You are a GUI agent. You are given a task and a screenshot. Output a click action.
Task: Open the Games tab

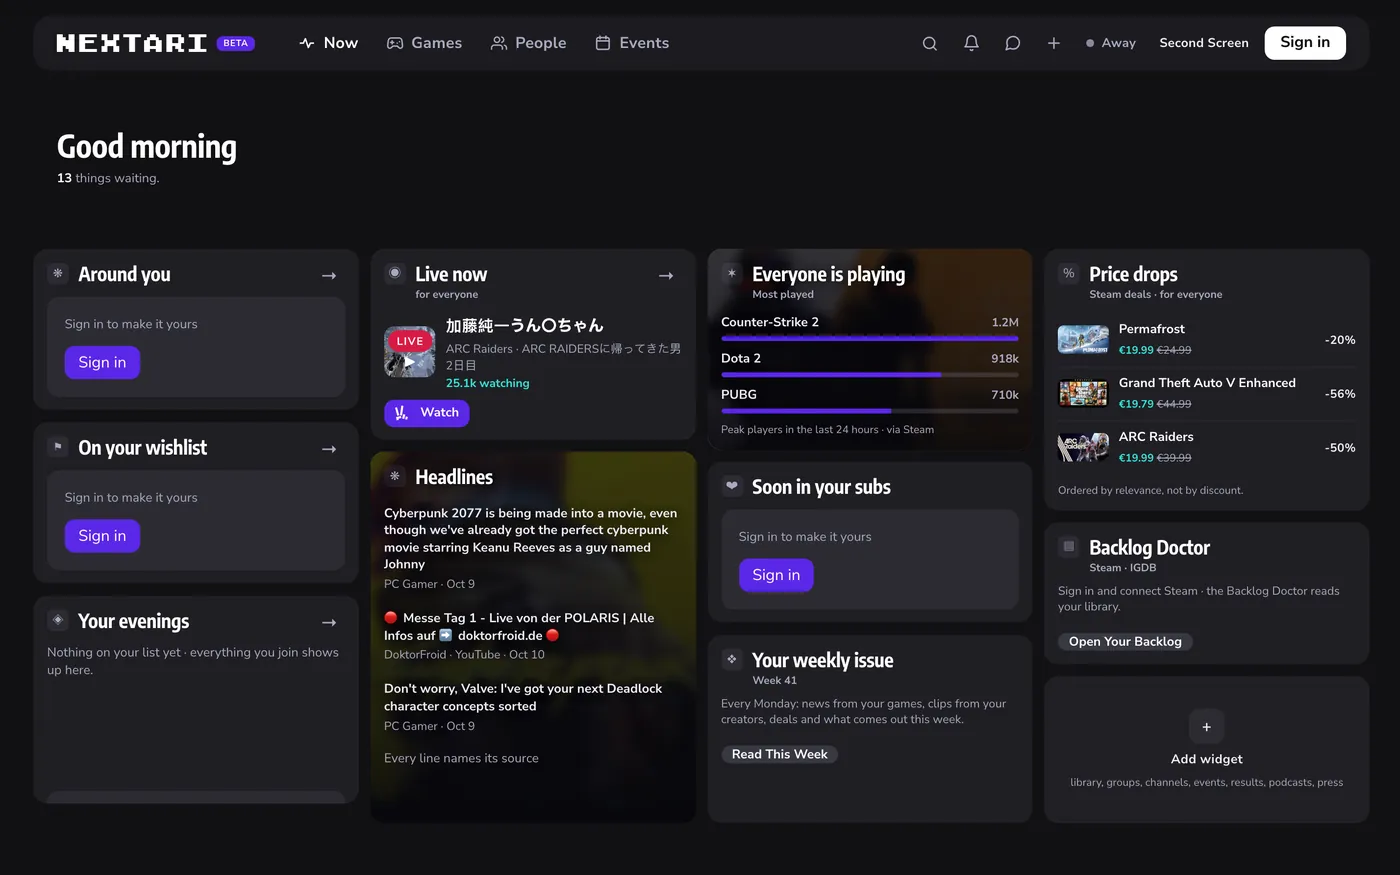pos(424,43)
